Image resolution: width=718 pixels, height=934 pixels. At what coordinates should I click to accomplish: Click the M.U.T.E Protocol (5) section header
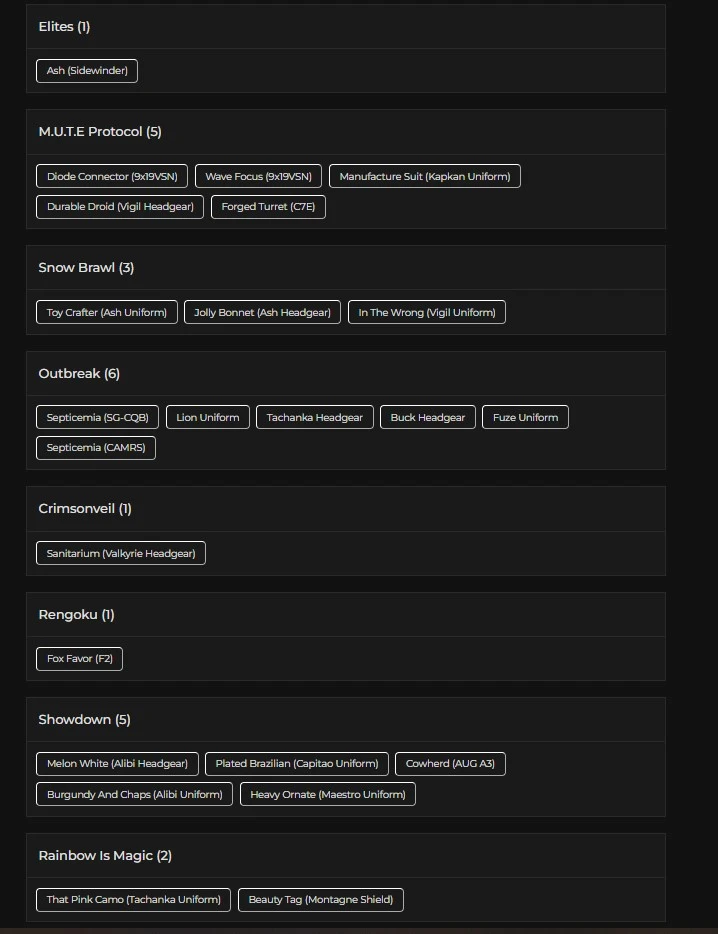(x=100, y=132)
